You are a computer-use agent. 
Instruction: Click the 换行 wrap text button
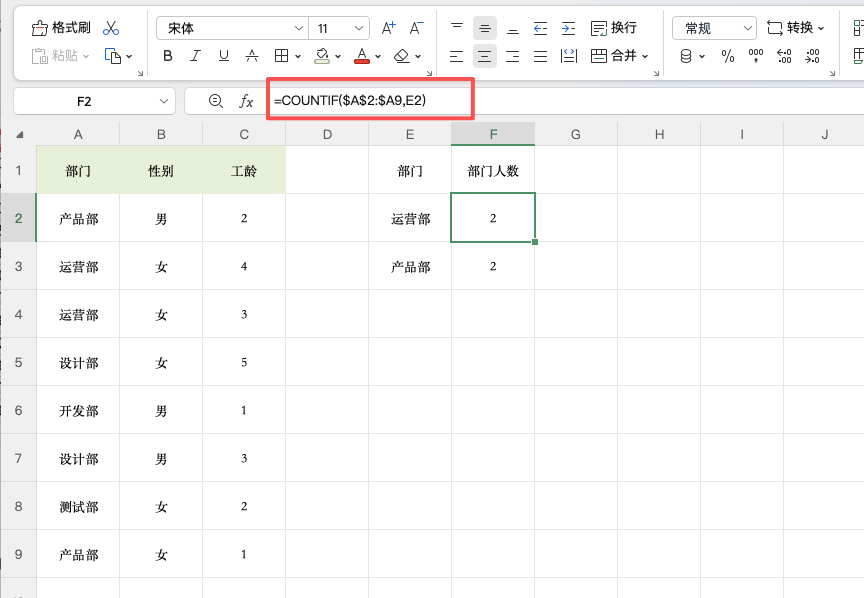tap(613, 27)
